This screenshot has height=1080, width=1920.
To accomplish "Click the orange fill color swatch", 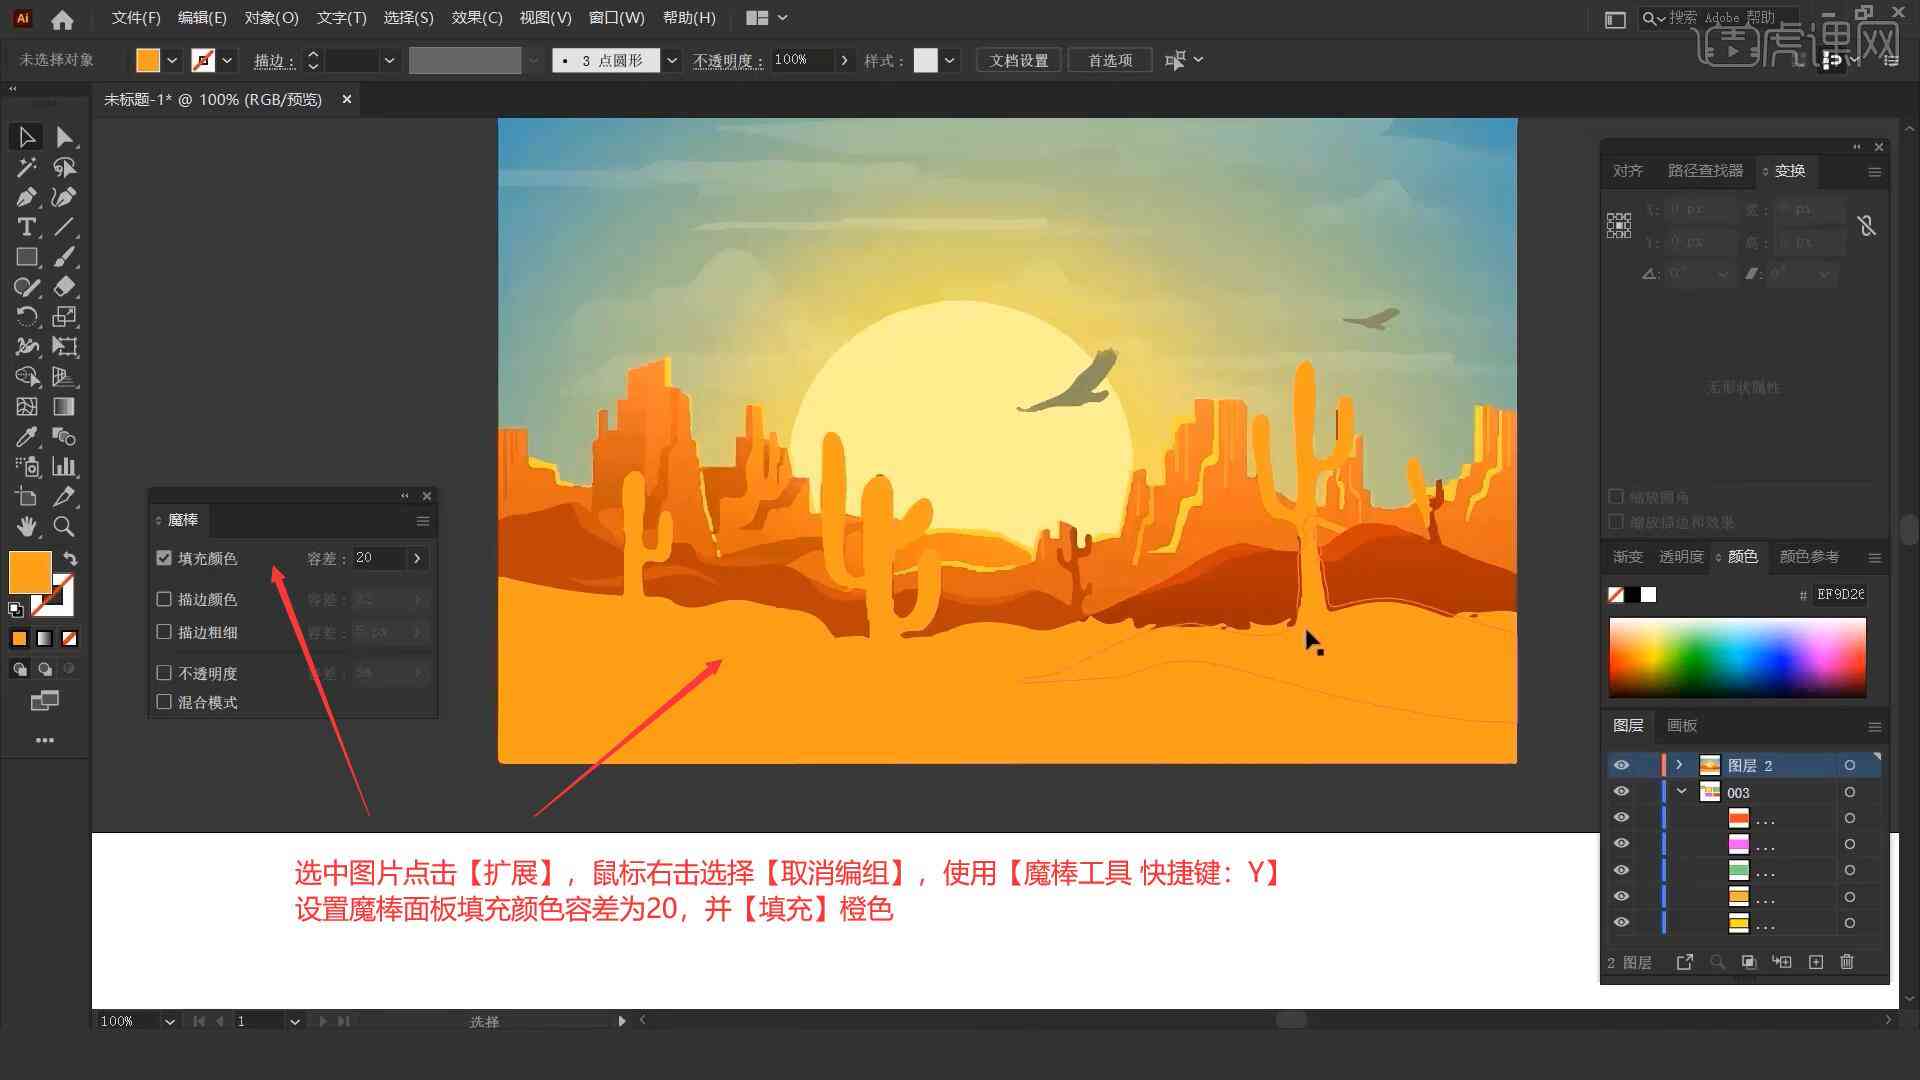I will coord(28,570).
